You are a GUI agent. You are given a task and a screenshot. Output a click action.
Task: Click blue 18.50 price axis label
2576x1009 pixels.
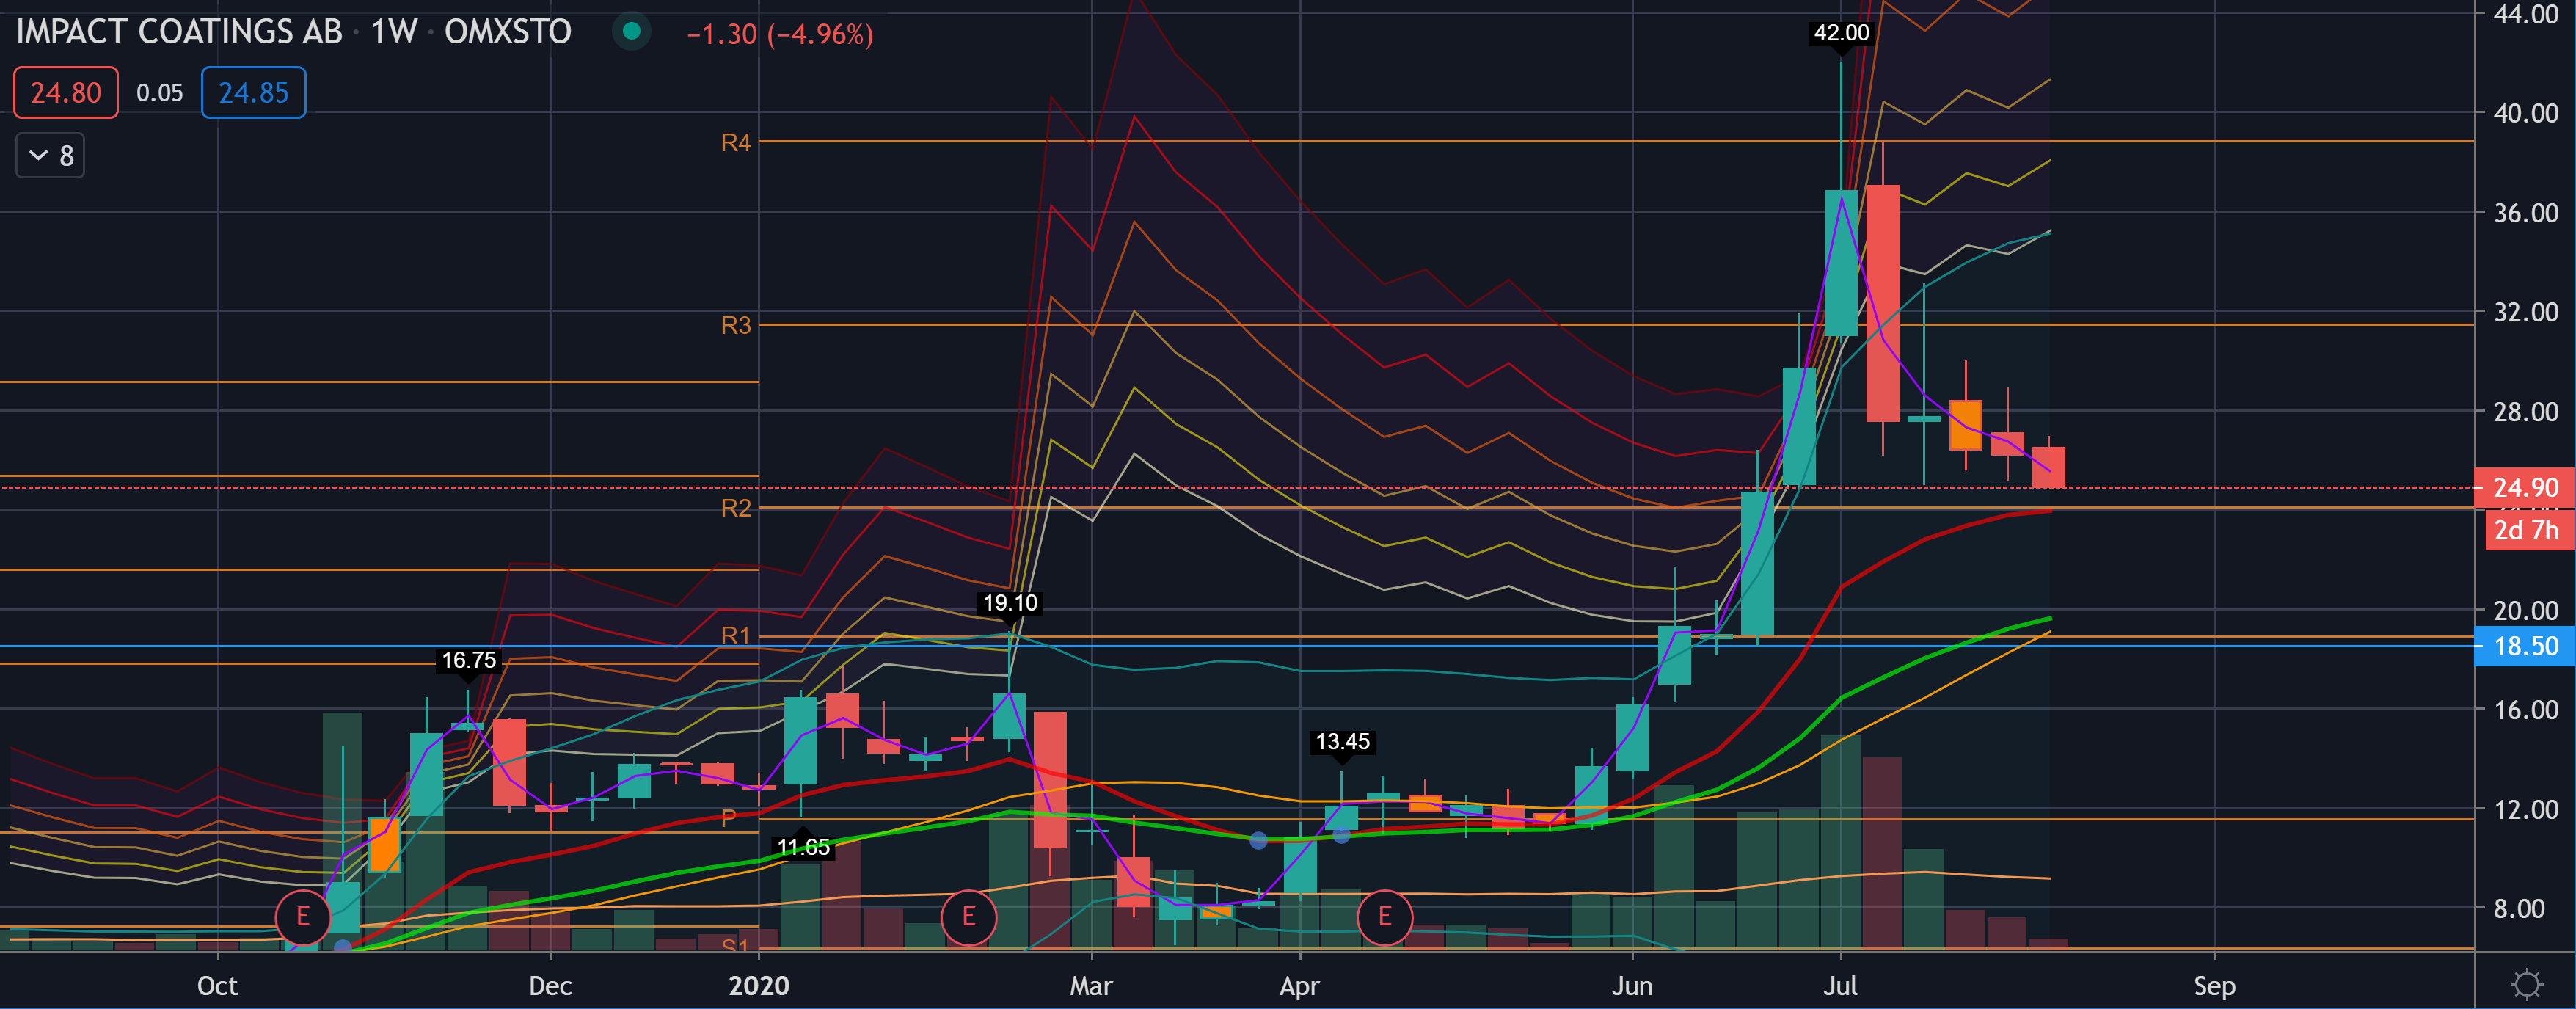tap(2524, 646)
